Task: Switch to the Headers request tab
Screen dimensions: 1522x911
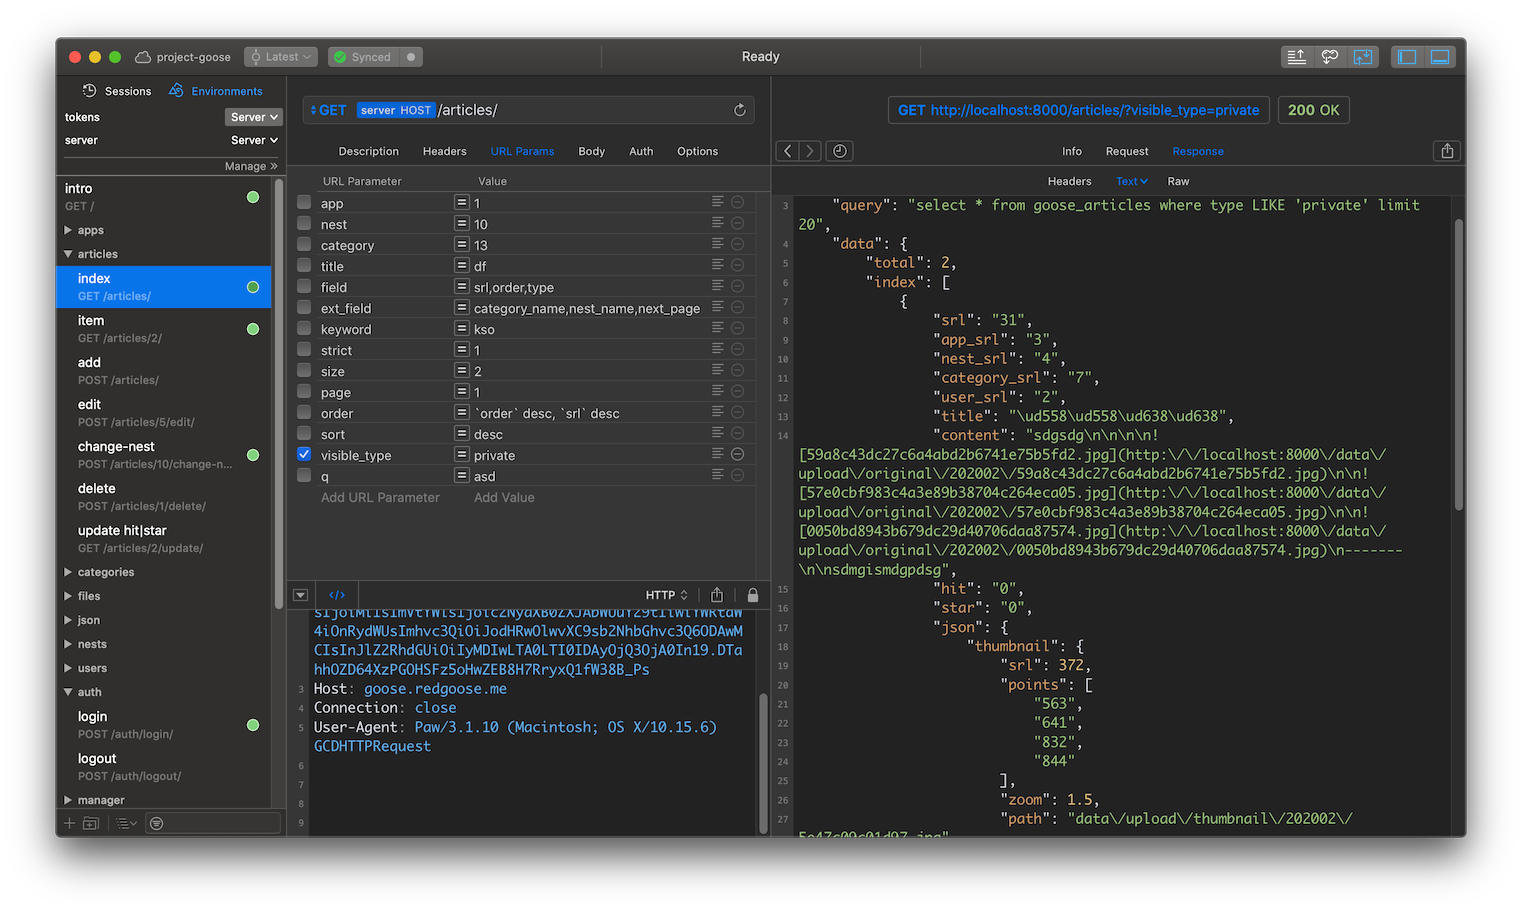Action: tap(444, 151)
